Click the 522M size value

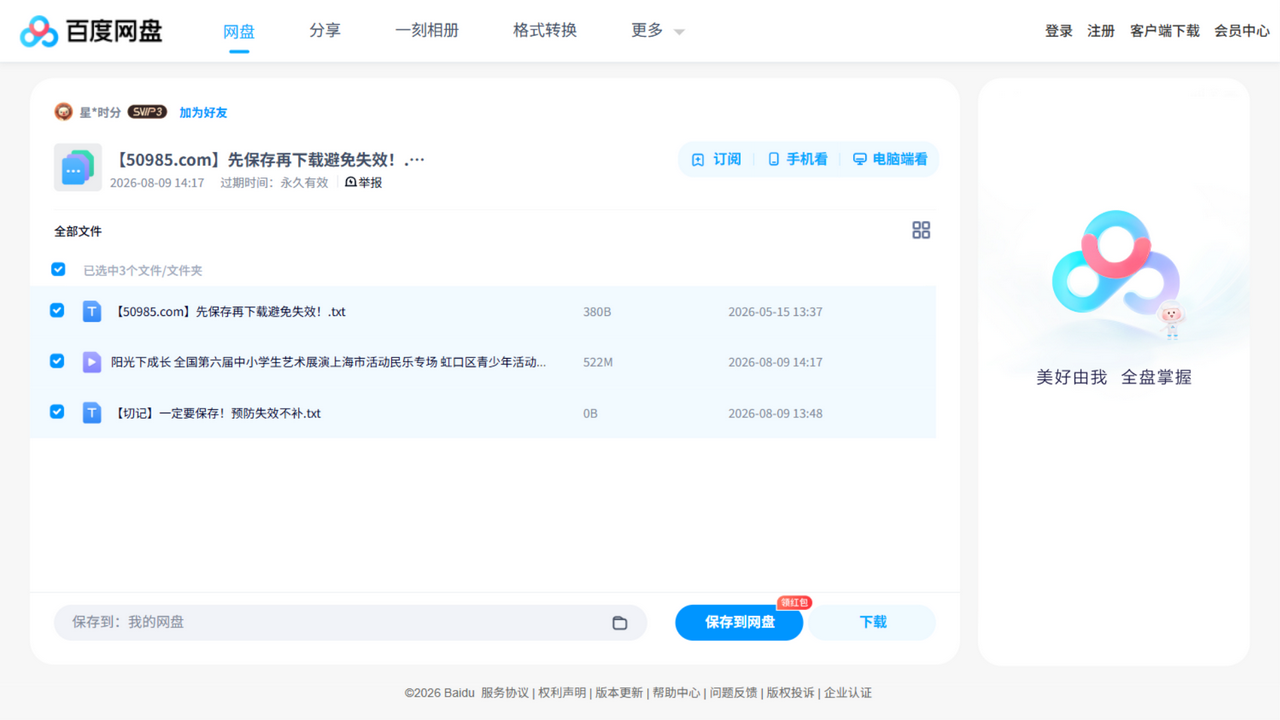point(598,362)
